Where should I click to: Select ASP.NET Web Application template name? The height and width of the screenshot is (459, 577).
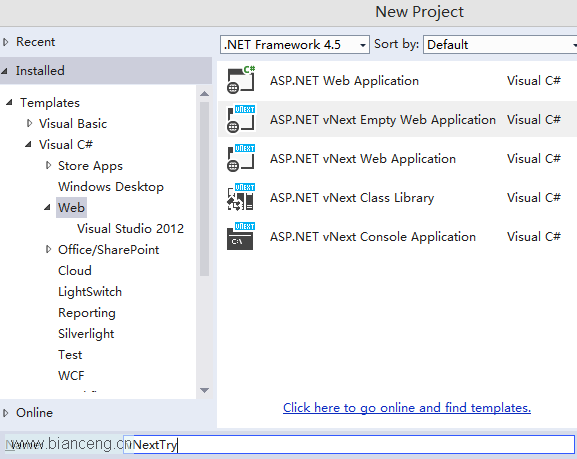344,81
